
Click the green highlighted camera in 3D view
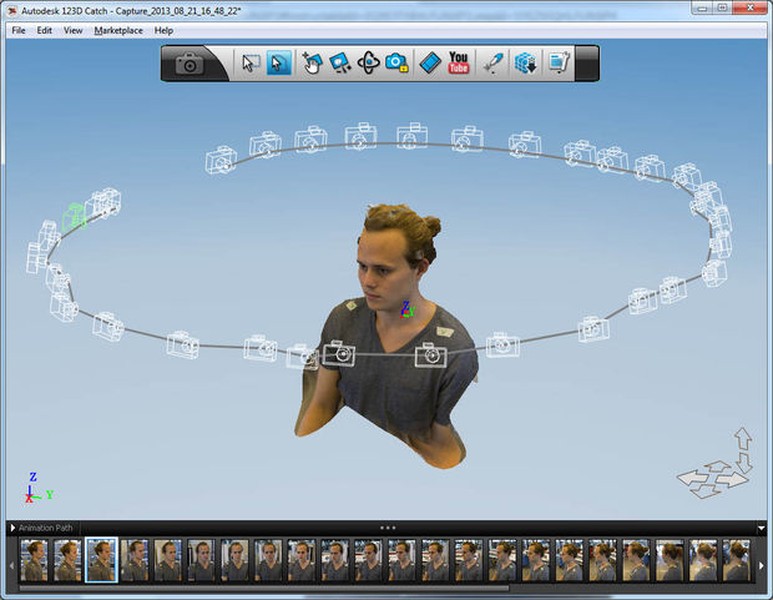pos(75,217)
